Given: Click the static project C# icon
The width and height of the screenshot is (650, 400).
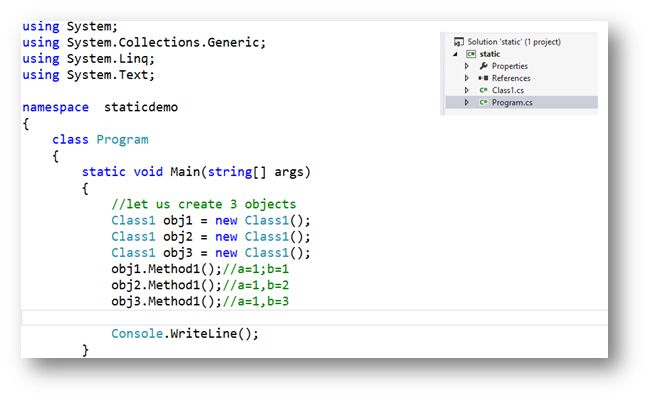Looking at the screenshot, I should point(471,54).
